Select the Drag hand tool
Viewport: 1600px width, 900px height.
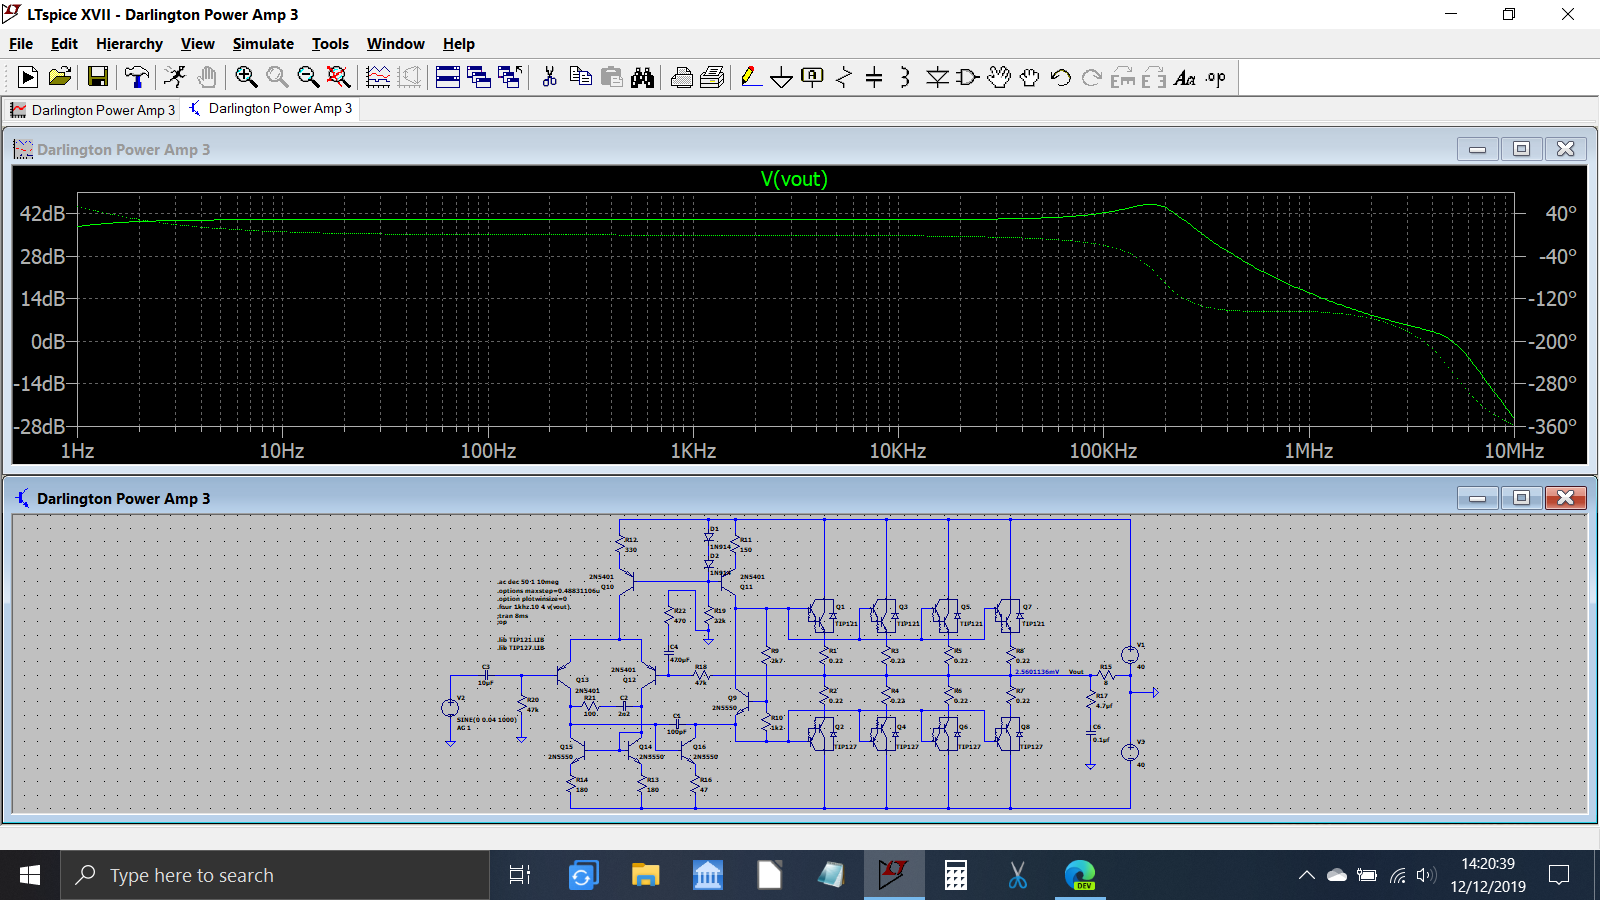coord(1030,77)
